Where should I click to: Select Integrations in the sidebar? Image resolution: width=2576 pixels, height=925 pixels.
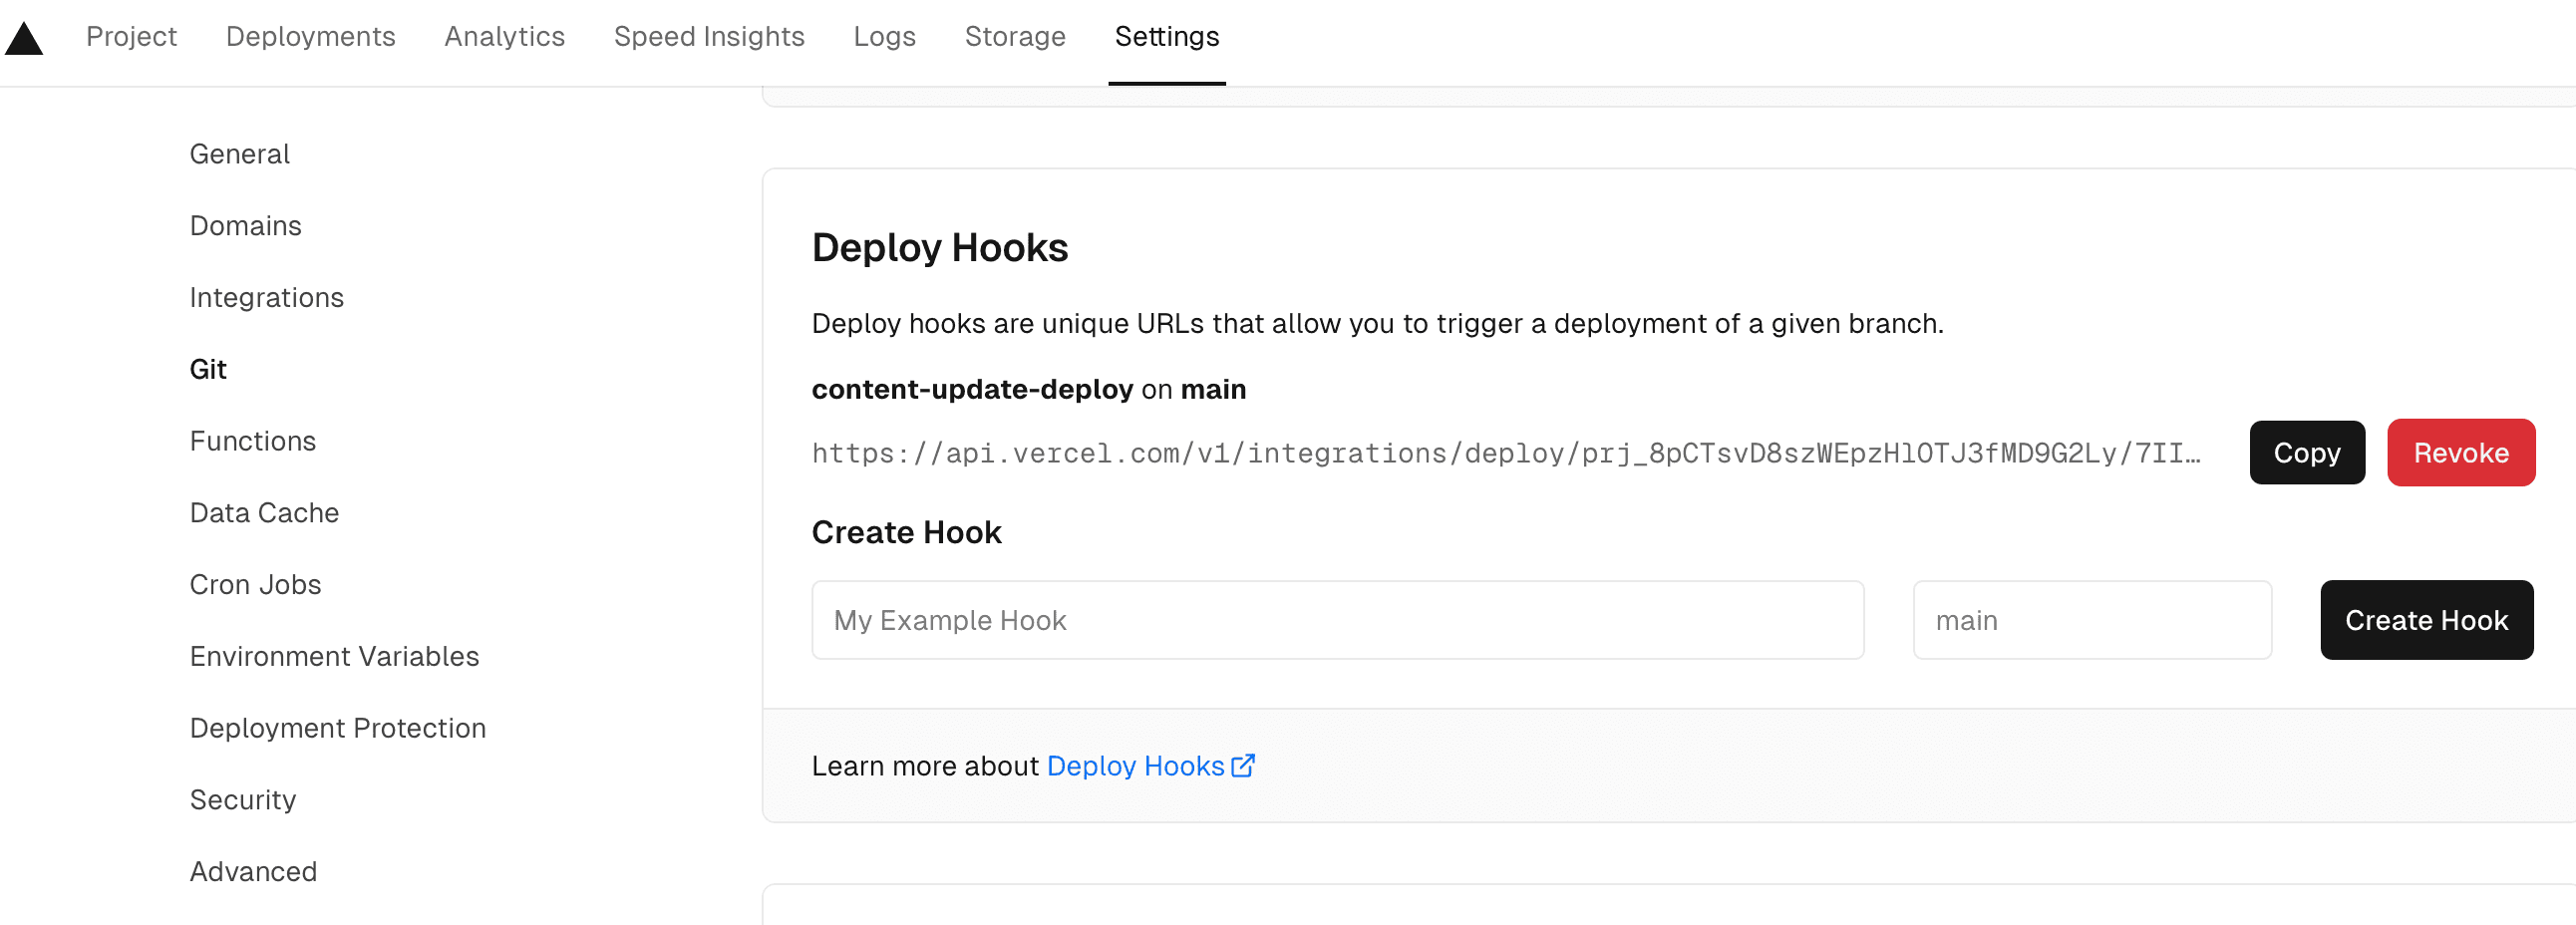point(266,298)
